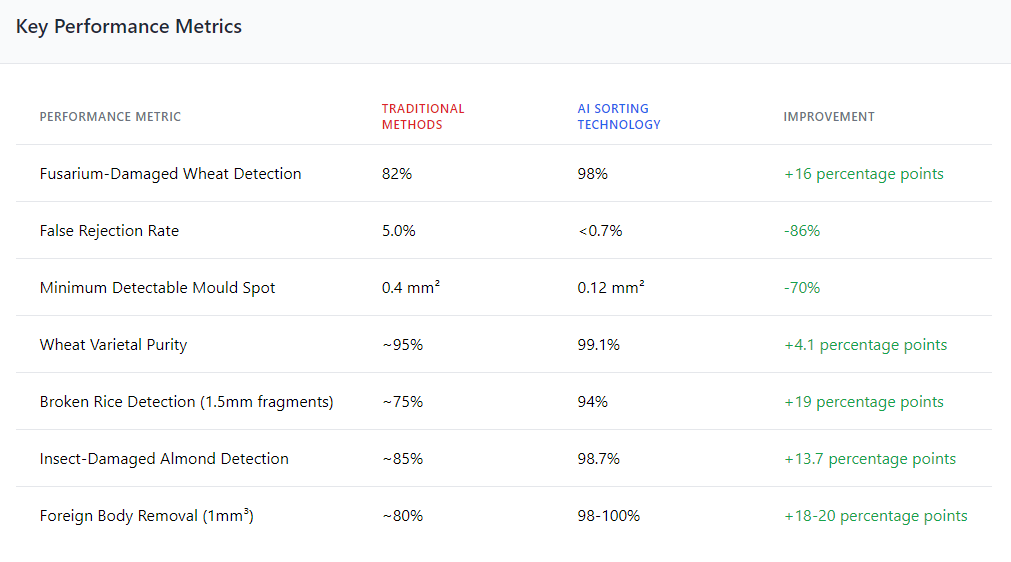Click the +4.1 percentage points value
This screenshot has width=1011, height=562.
point(866,345)
